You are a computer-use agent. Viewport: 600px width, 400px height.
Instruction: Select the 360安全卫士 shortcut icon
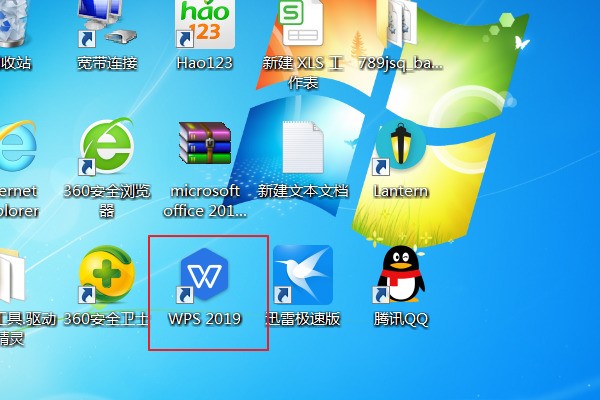tap(106, 275)
